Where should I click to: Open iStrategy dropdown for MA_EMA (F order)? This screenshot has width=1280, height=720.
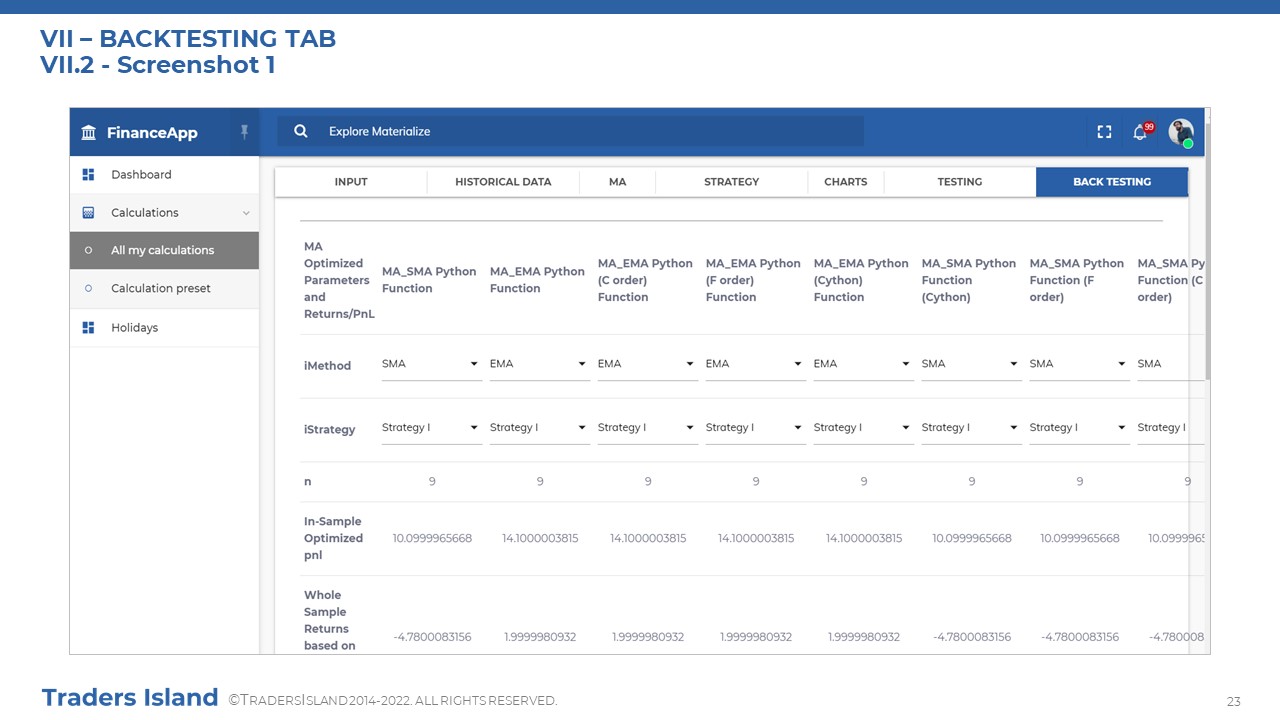(755, 428)
